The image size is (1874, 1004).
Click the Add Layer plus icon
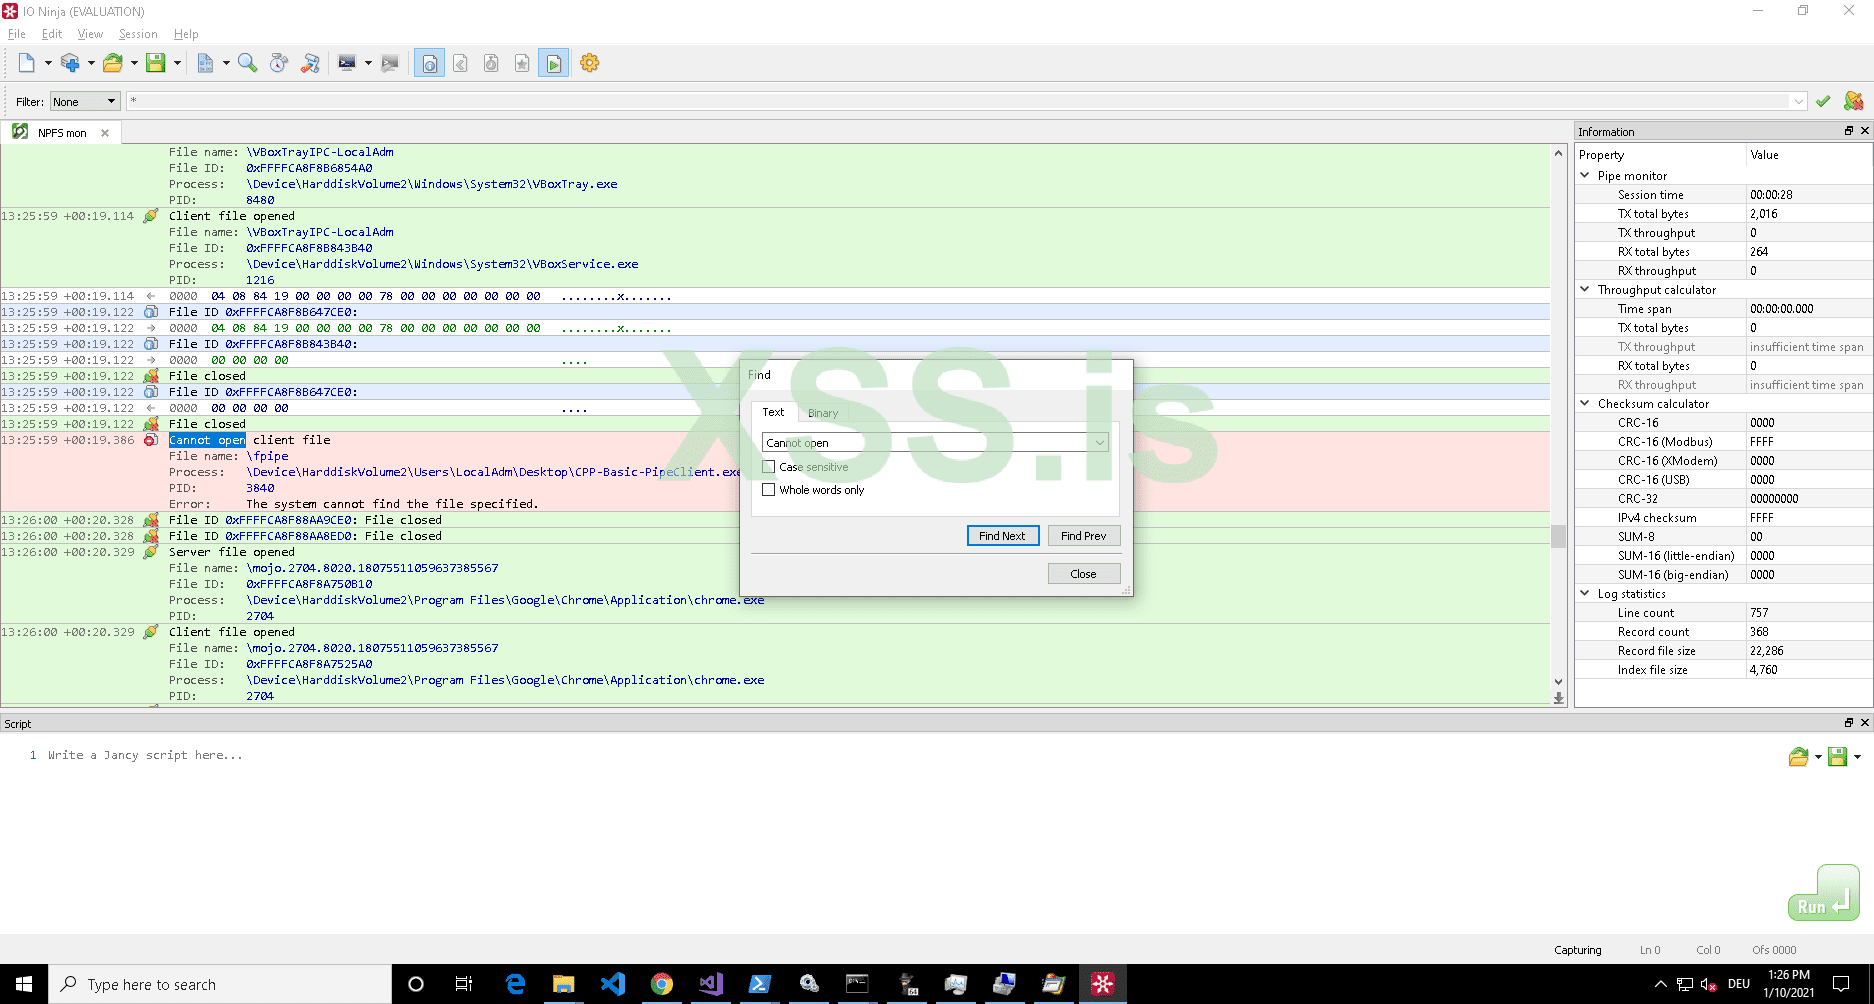pos(70,63)
